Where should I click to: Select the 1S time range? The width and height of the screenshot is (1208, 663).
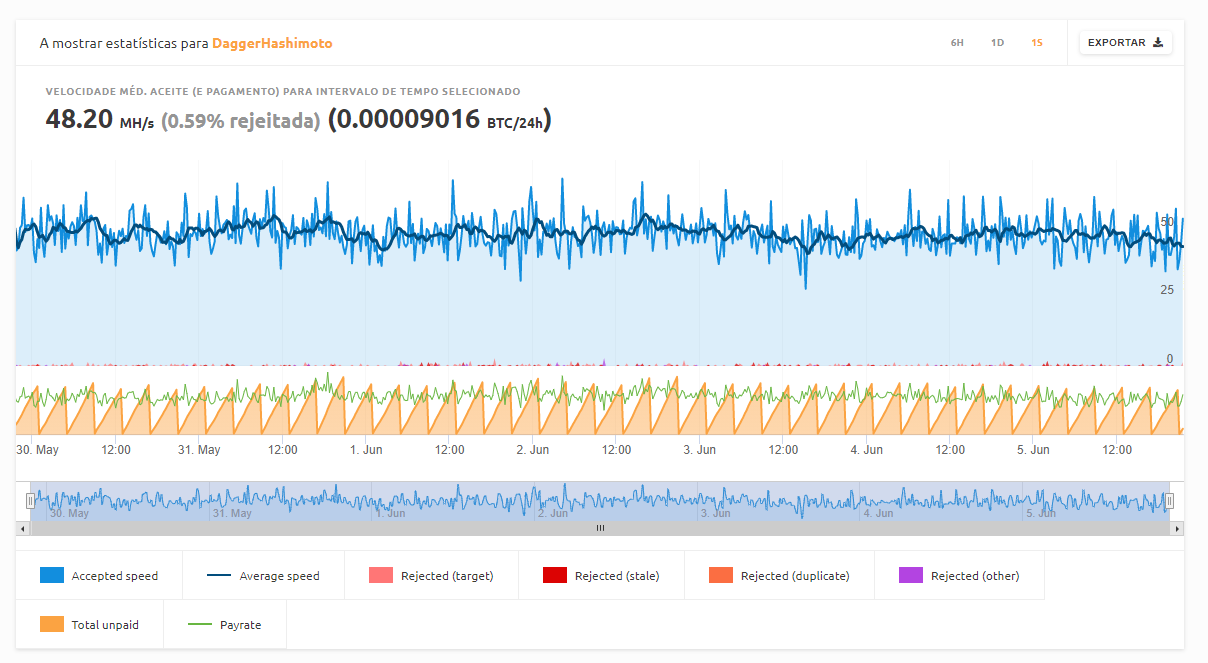1037,43
